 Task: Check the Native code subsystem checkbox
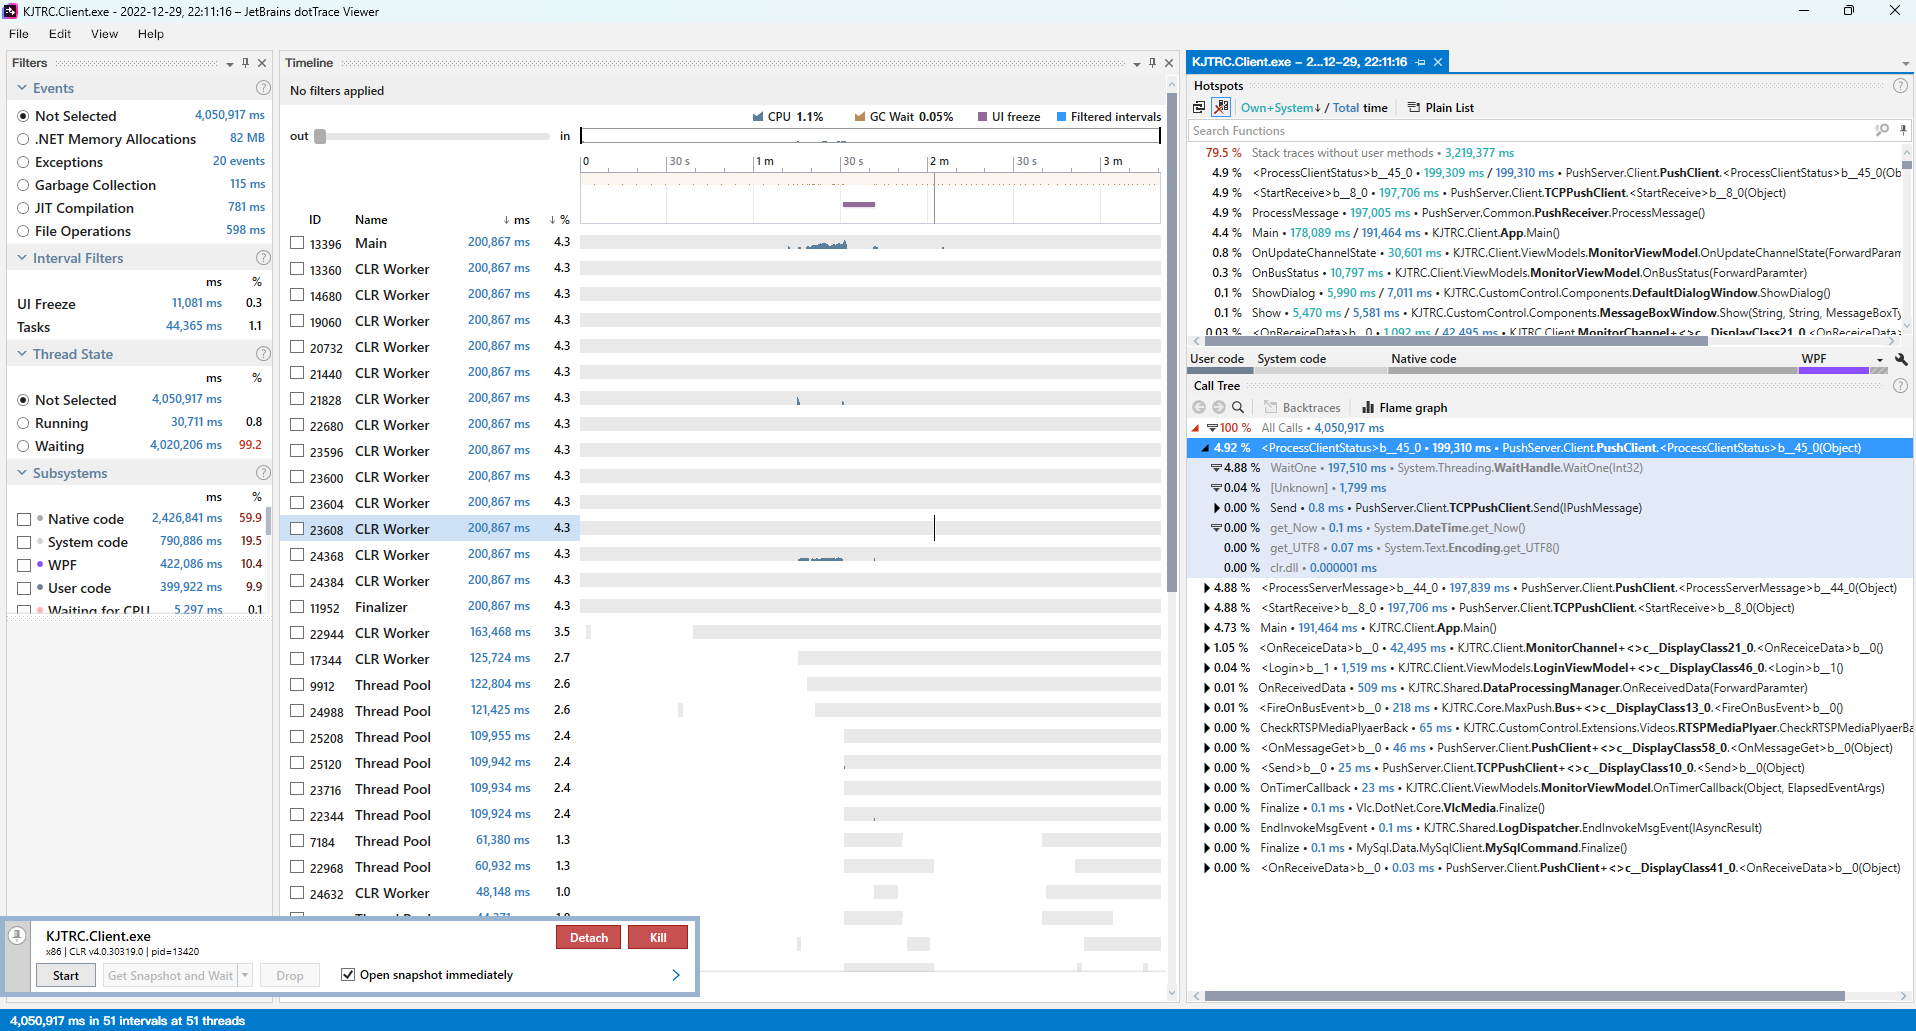[x=24, y=519]
